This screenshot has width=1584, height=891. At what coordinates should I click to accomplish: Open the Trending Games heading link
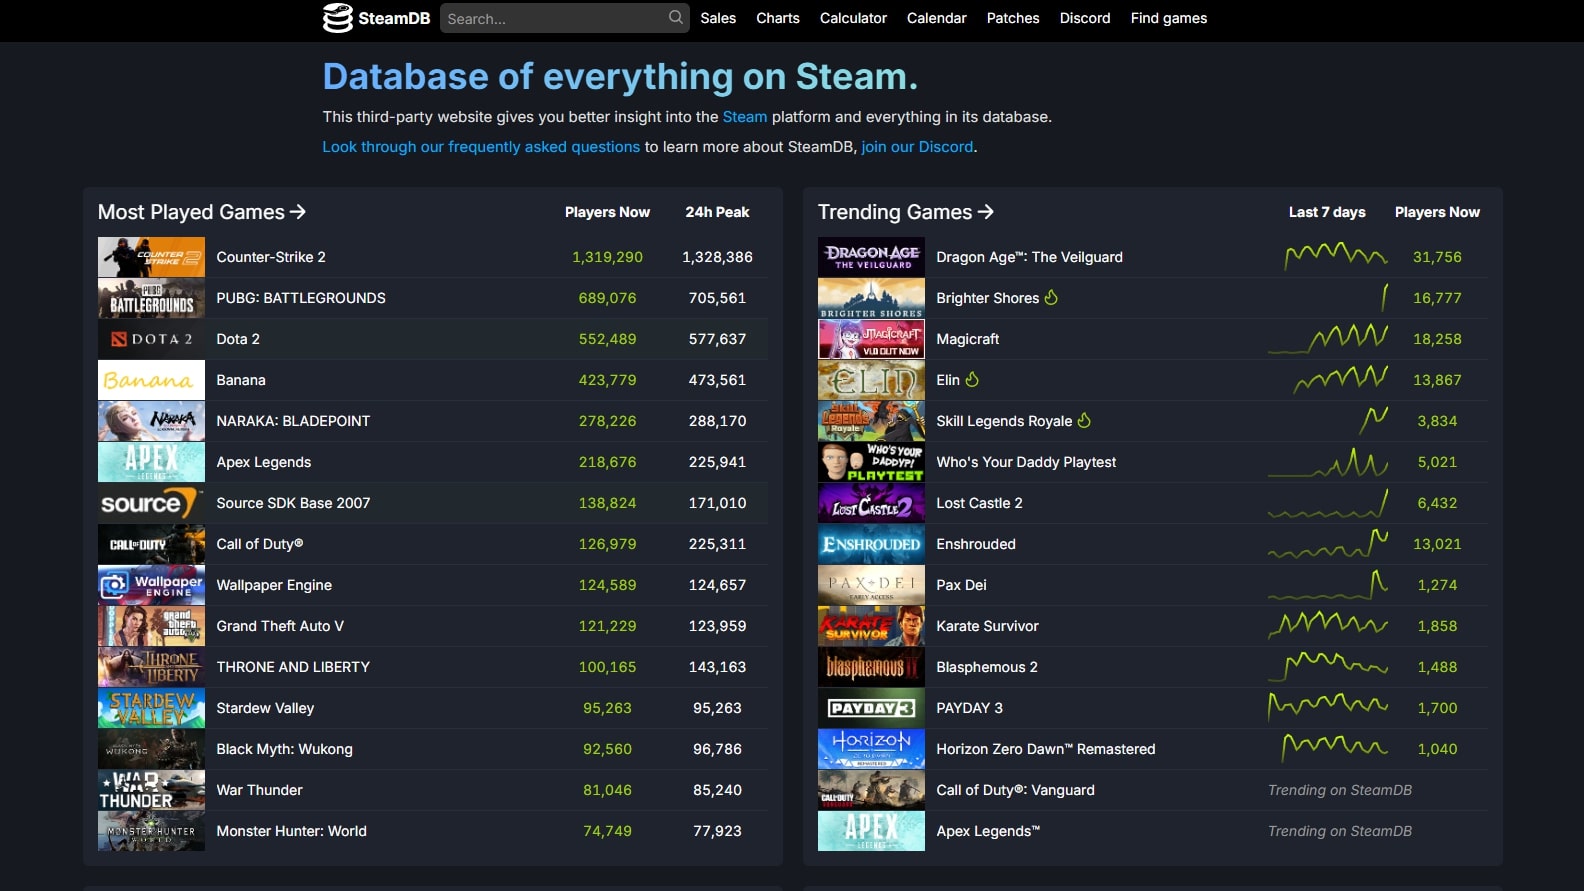pyautogui.click(x=906, y=212)
